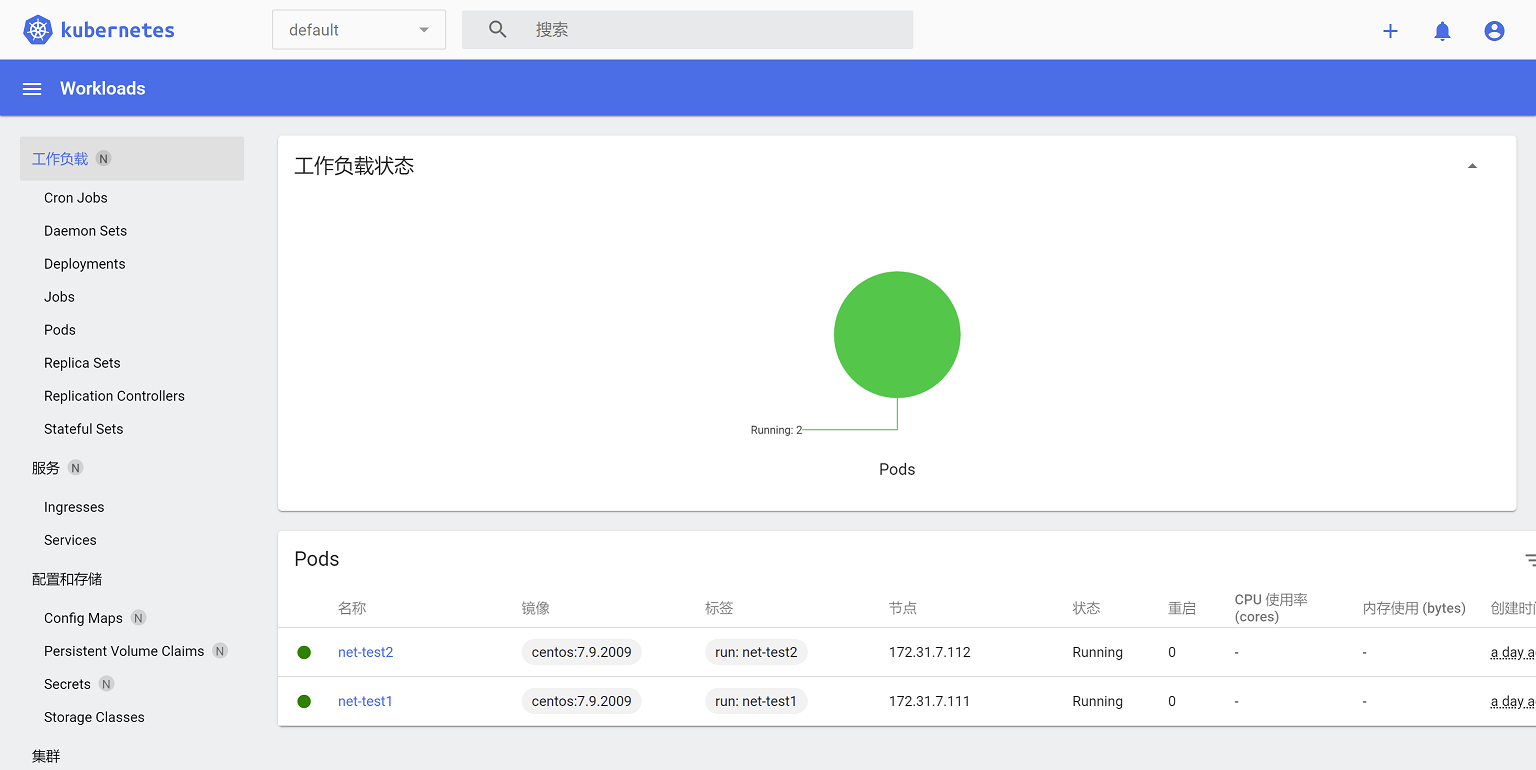Viewport: 1536px width, 770px height.
Task: Select Deployments in the sidebar
Action: (x=85, y=264)
